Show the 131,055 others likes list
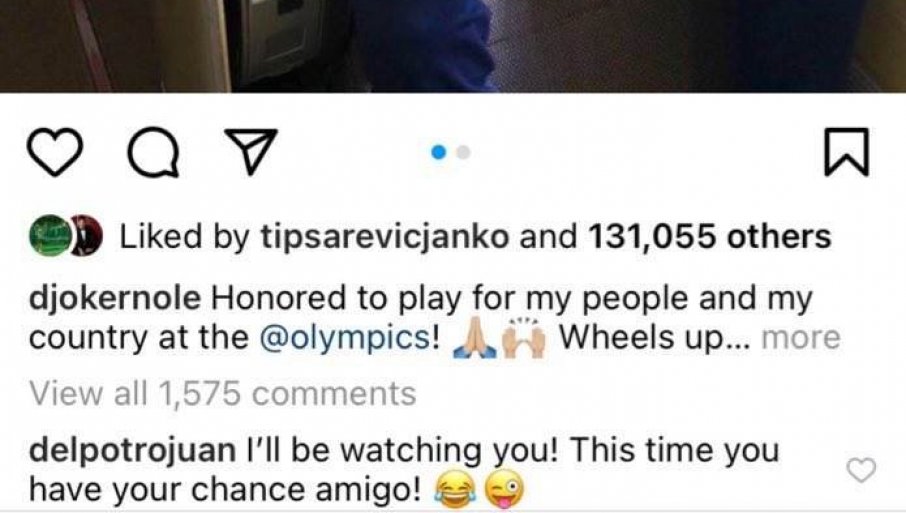This screenshot has height=513, width=906. pos(710,236)
